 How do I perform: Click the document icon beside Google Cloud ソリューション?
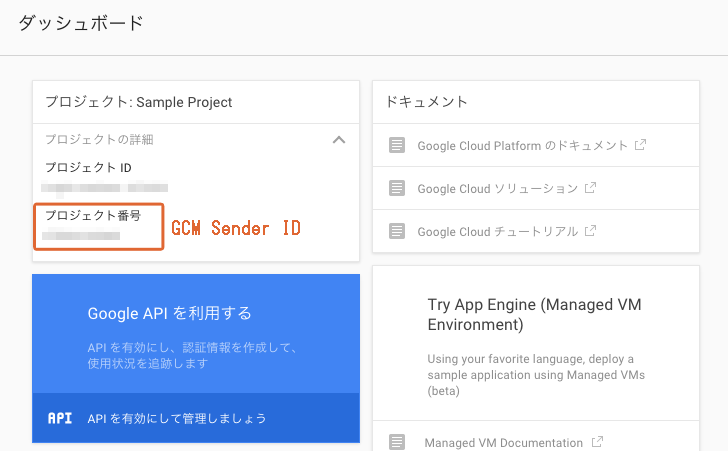pyautogui.click(x=396, y=188)
